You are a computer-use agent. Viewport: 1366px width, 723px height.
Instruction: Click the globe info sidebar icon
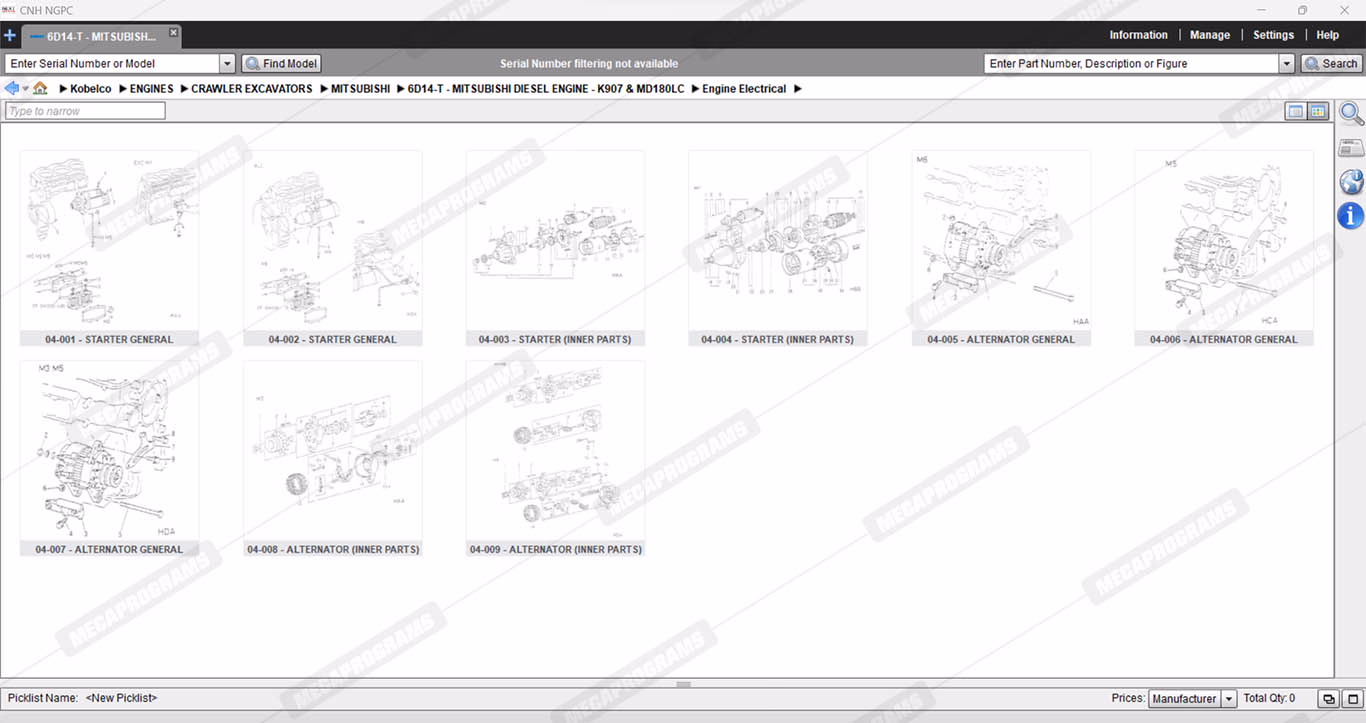pyautogui.click(x=1351, y=182)
